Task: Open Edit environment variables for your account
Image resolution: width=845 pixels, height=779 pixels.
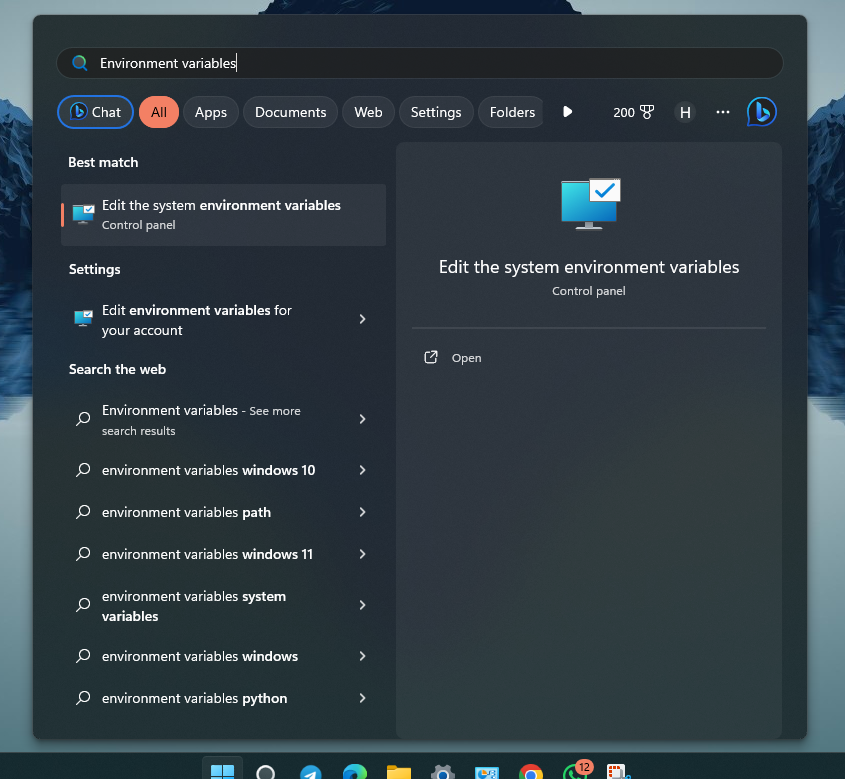Action: click(224, 320)
